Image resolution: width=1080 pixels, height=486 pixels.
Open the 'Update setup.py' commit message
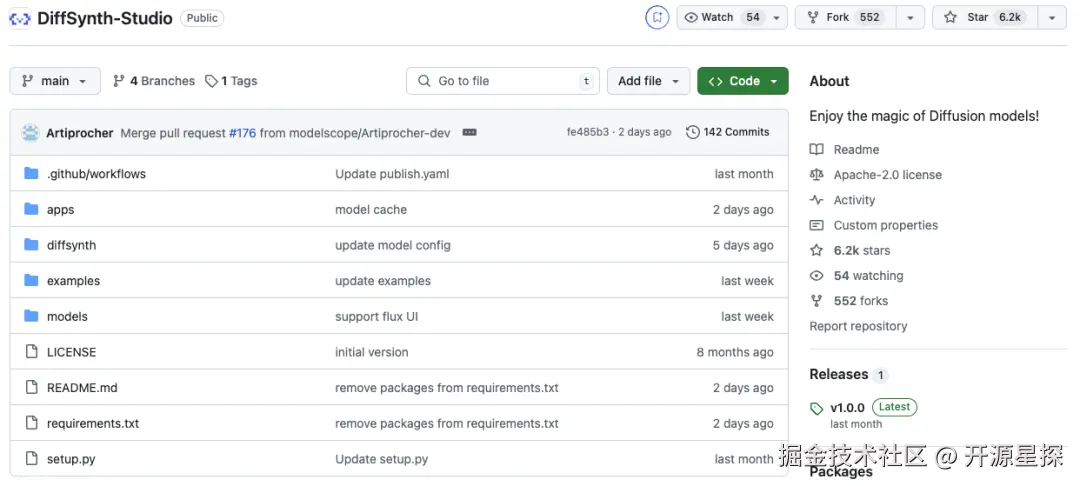(382, 459)
